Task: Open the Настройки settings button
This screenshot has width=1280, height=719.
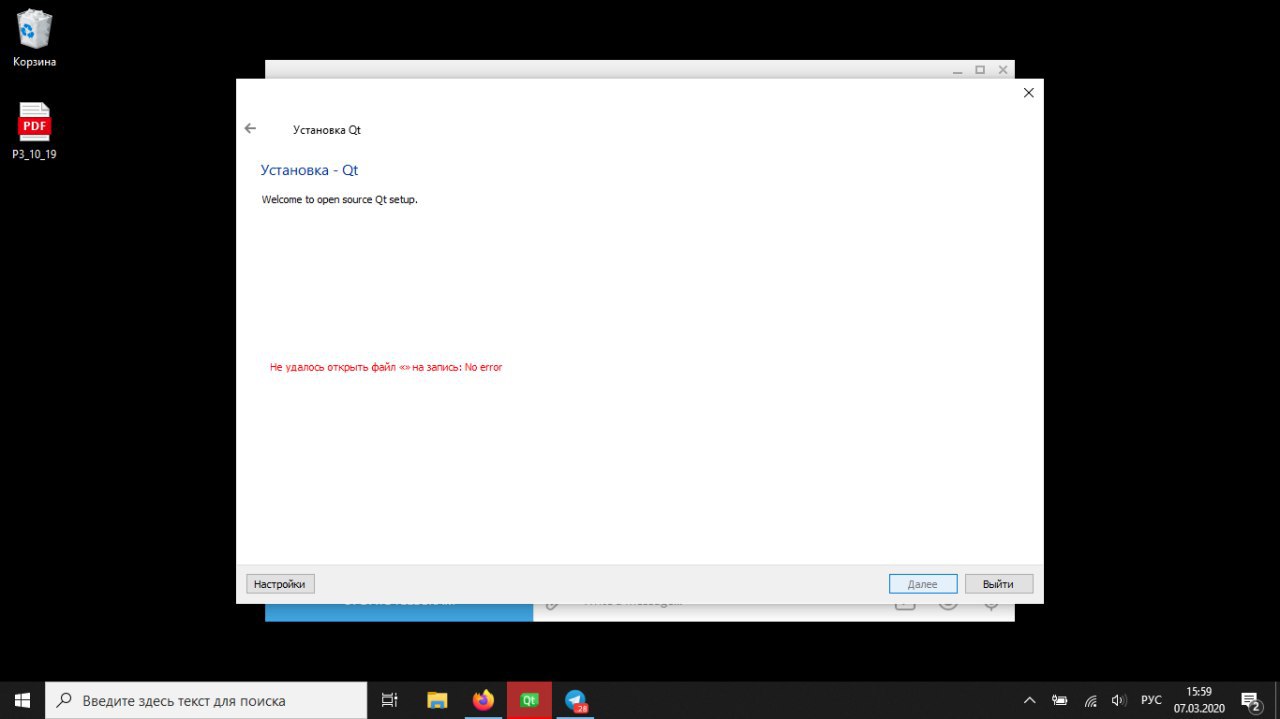Action: 280,584
